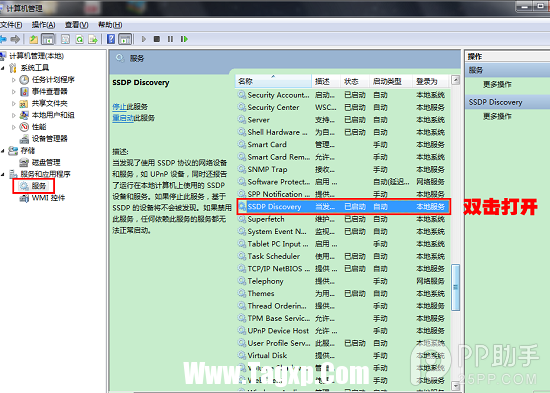Expand the 任务计划程序 node arrow
The width and height of the screenshot is (550, 393).
coord(14,80)
